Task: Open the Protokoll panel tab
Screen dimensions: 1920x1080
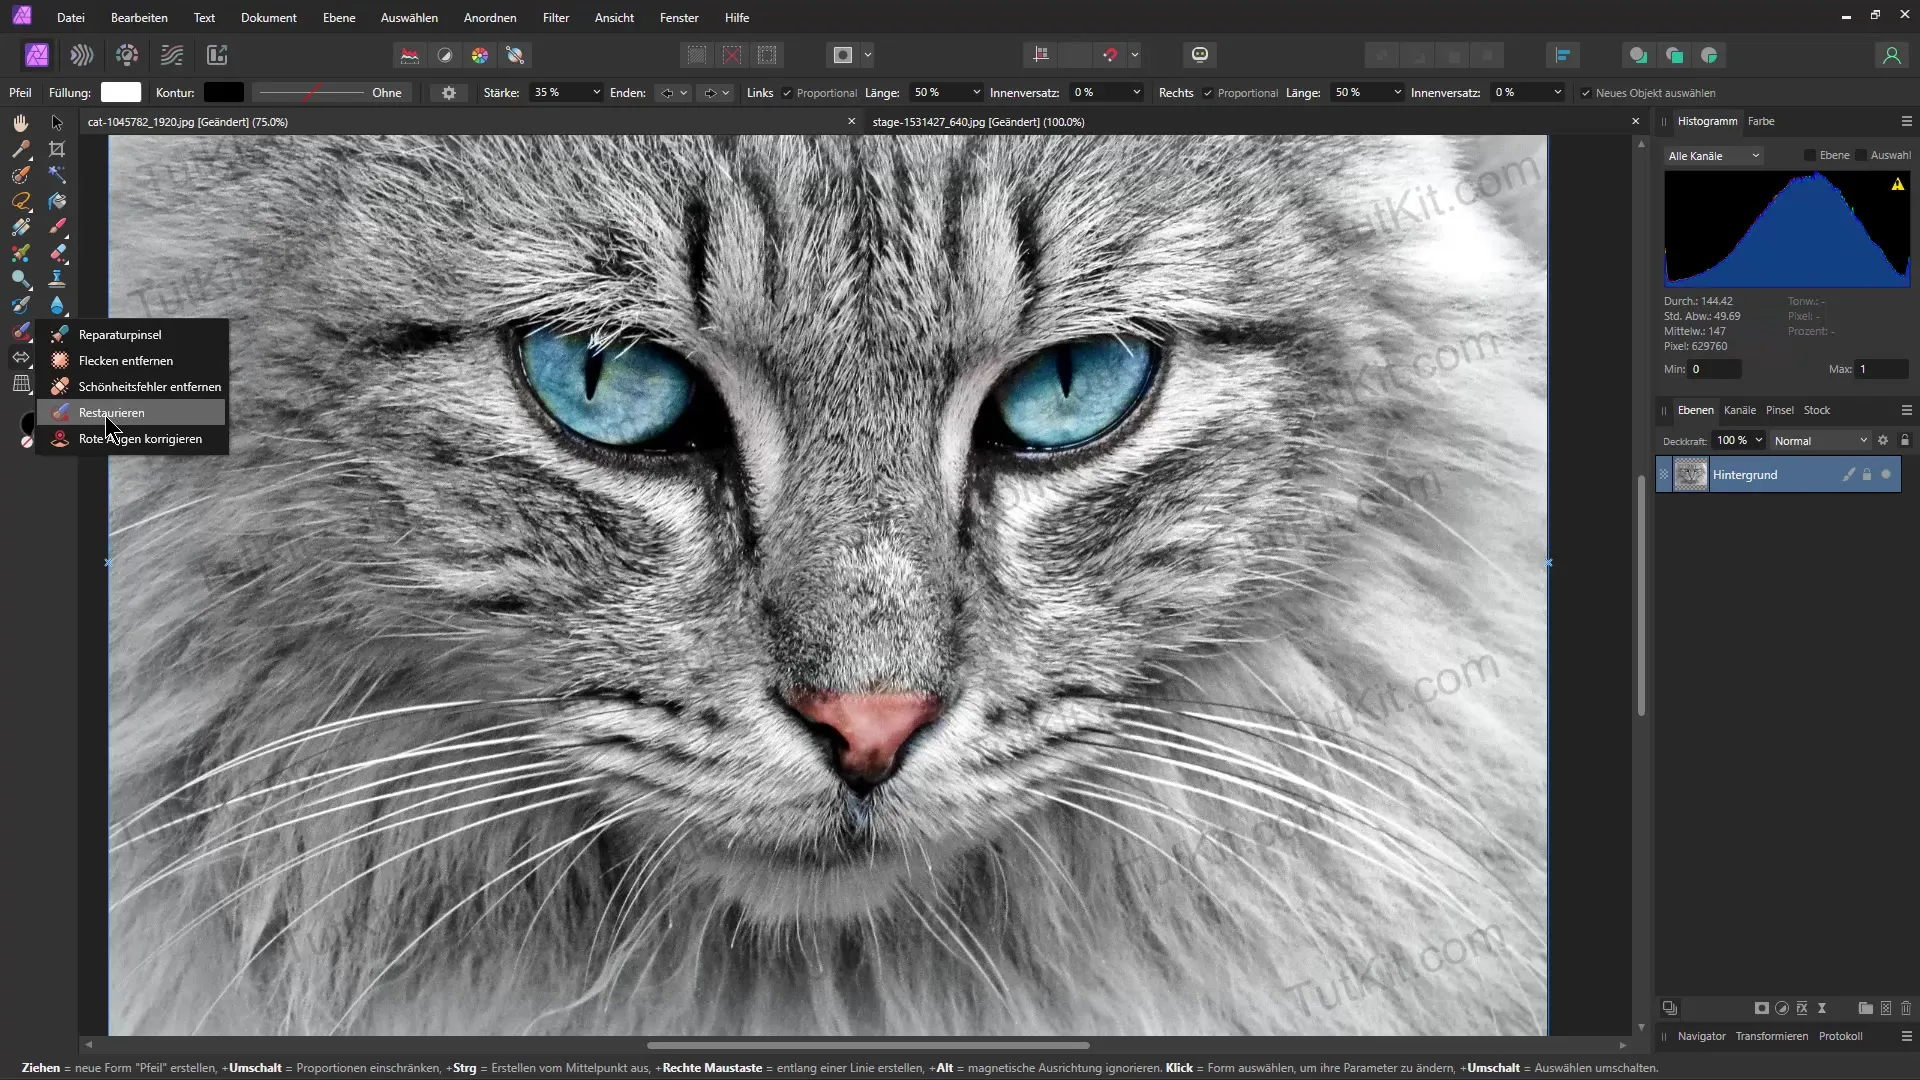Action: (x=1840, y=1036)
